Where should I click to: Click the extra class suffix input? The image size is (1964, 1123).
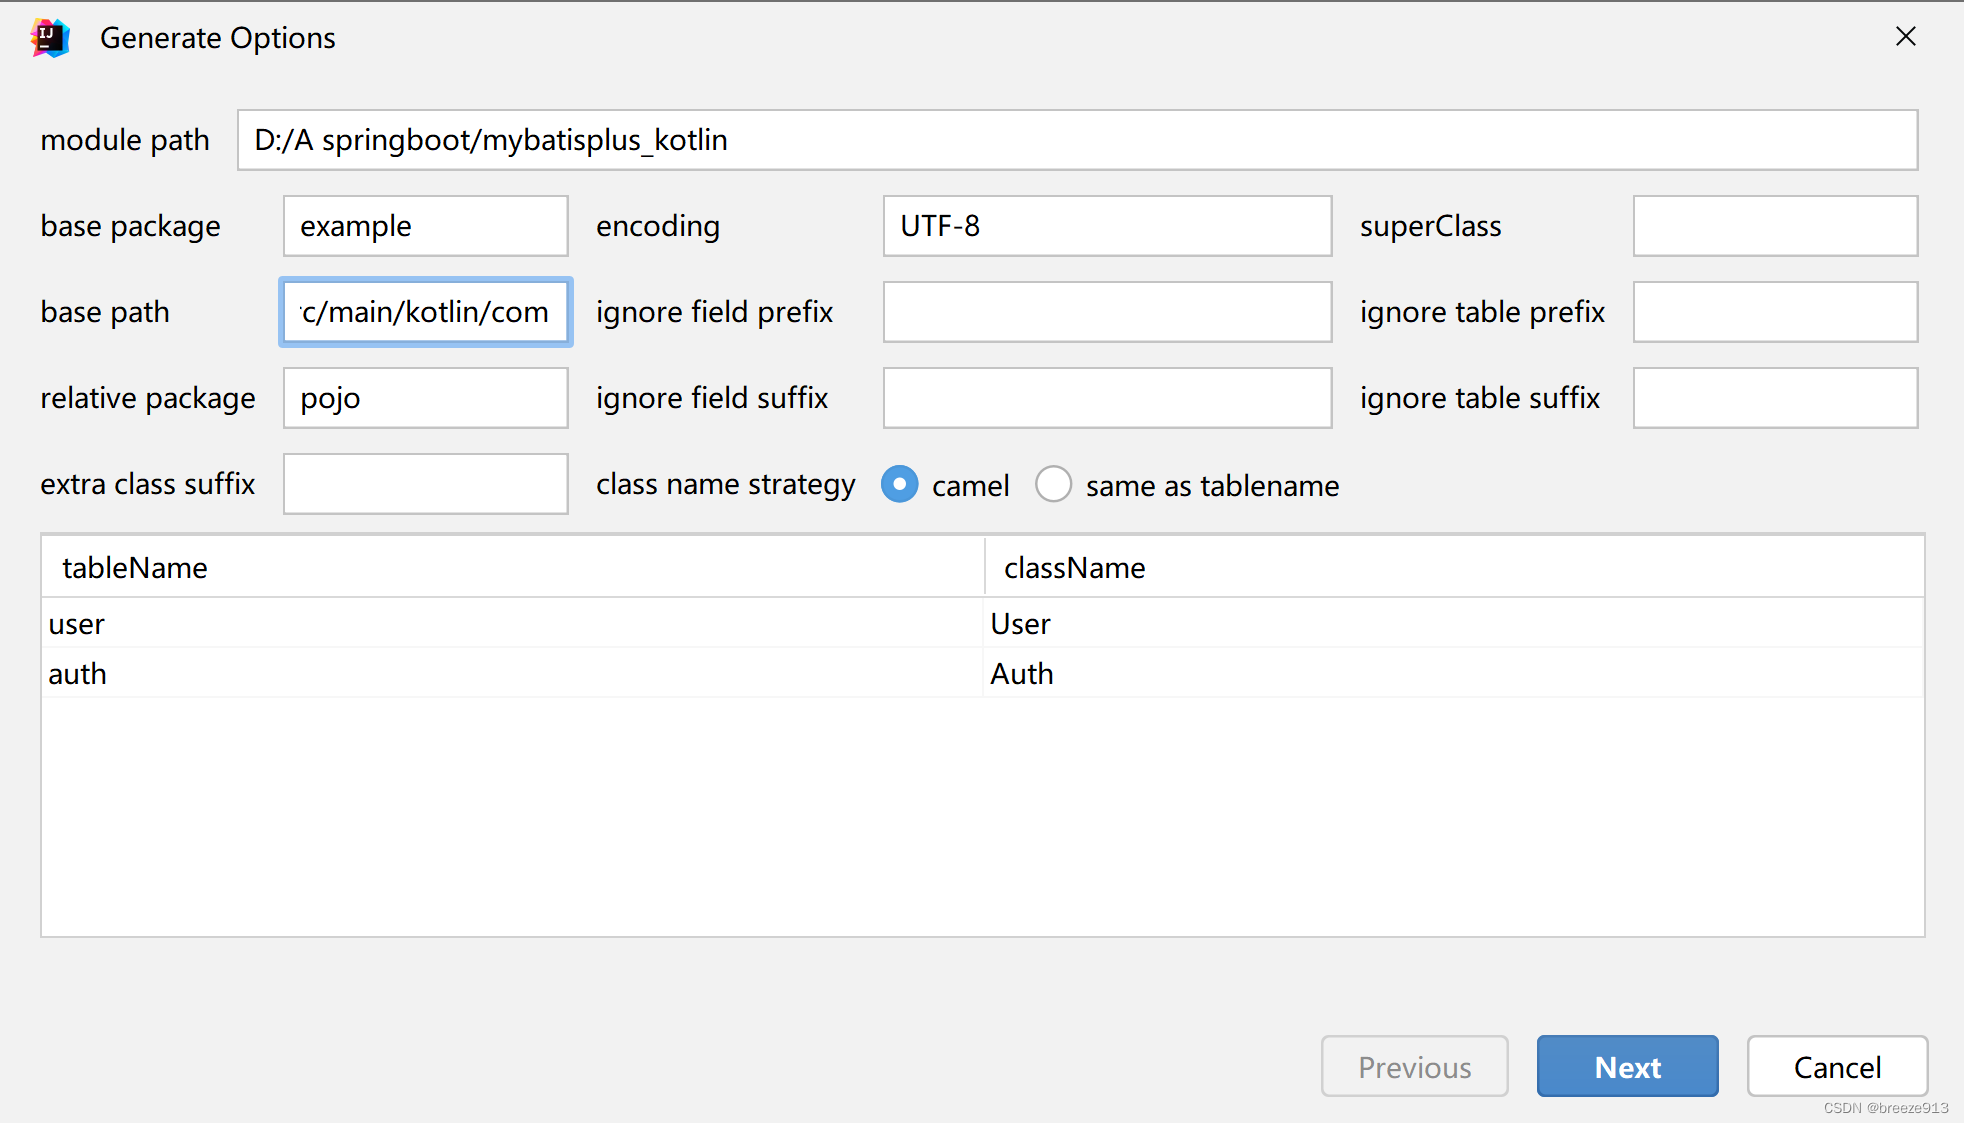pyautogui.click(x=424, y=483)
